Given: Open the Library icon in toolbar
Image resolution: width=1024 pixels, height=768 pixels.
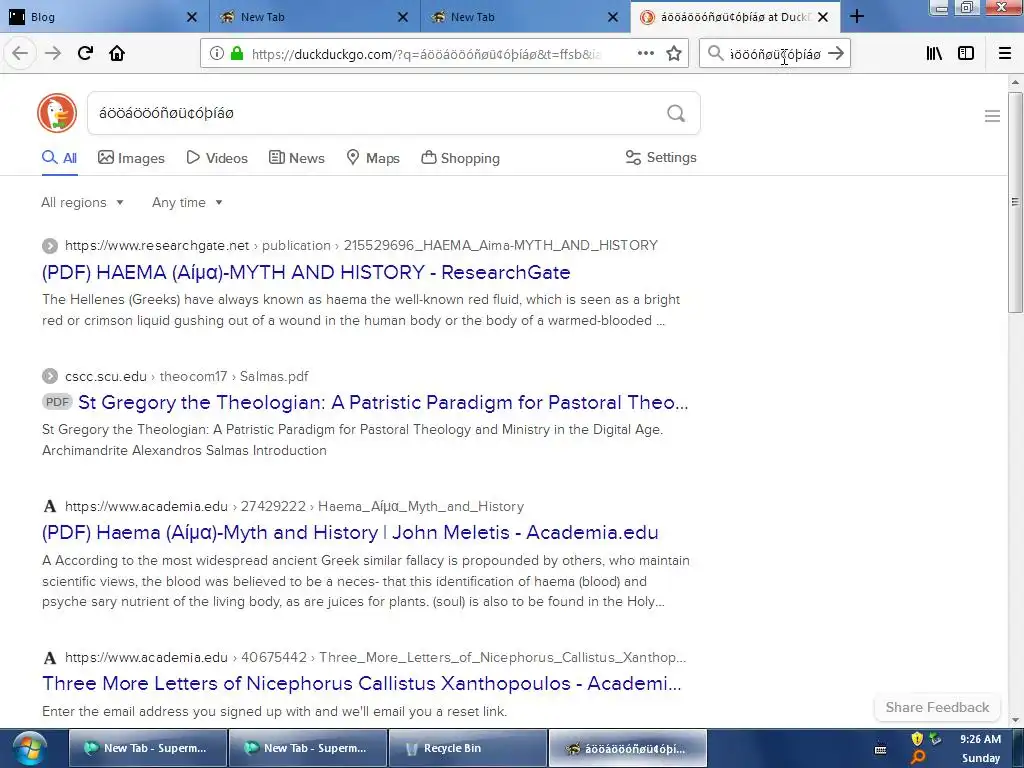Looking at the screenshot, I should [x=934, y=54].
